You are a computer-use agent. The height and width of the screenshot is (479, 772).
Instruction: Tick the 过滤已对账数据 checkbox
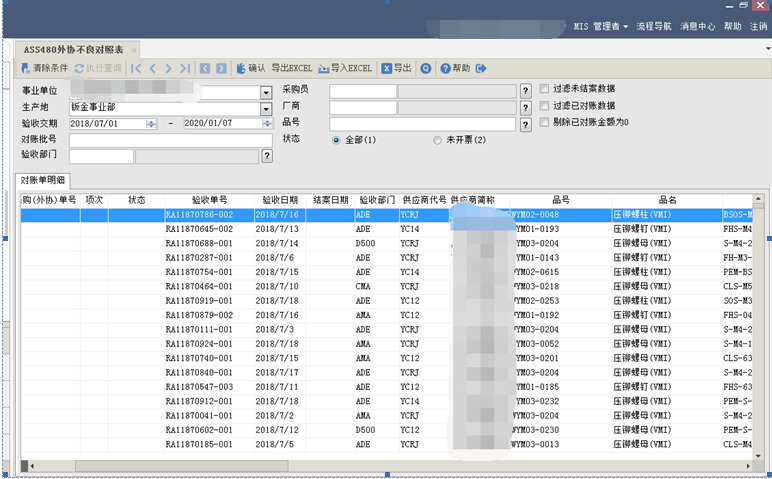(x=544, y=105)
